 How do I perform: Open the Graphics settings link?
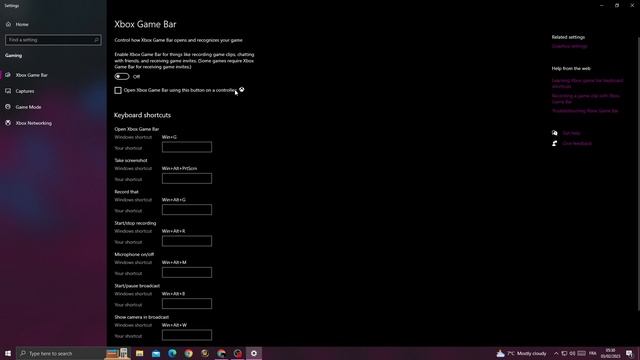(x=569, y=46)
